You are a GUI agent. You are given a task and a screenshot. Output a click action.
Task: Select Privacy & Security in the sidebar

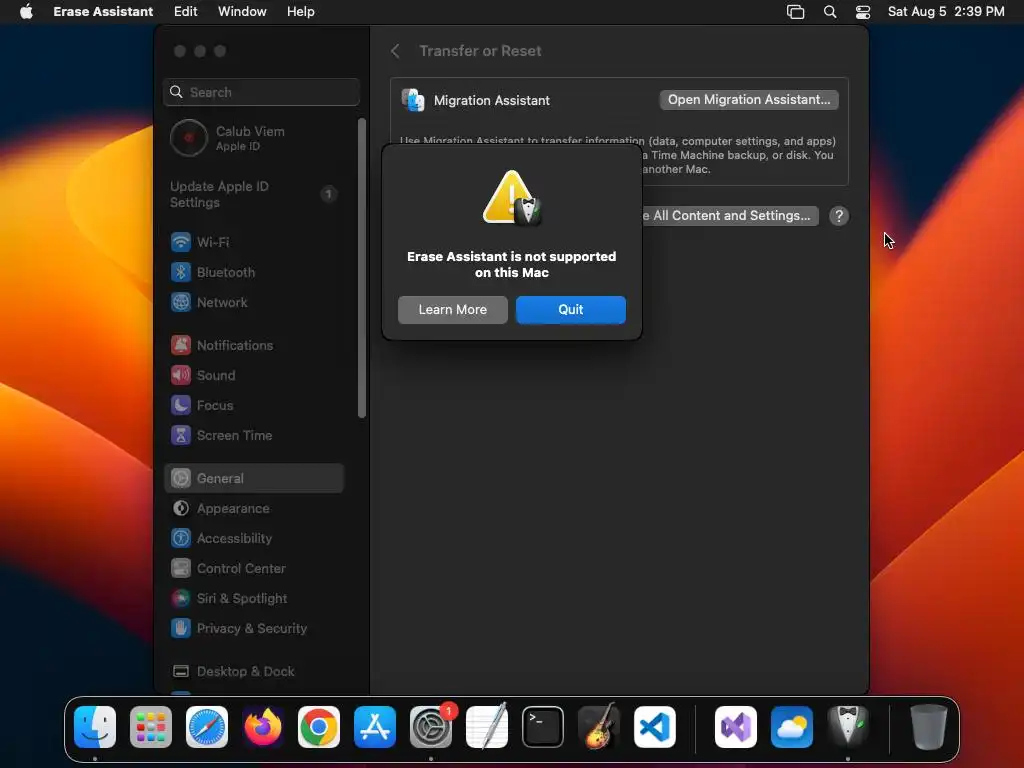[255, 628]
